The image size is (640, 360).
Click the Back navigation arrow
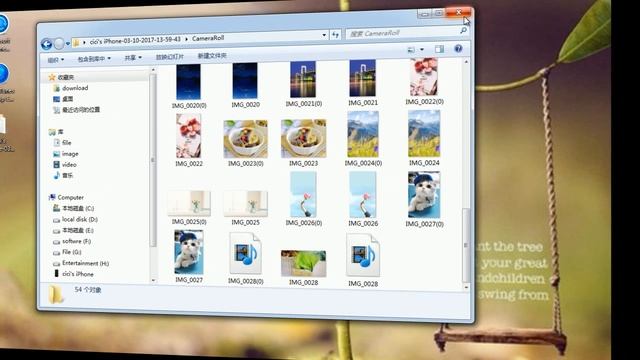pyautogui.click(x=47, y=44)
